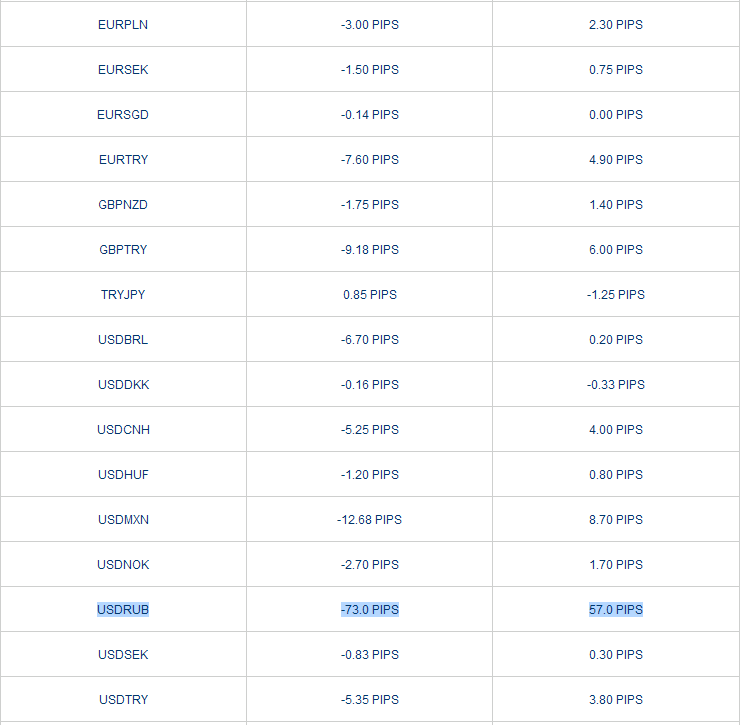Open the GBPNZD pair link
The width and height of the screenshot is (747, 725).
(x=123, y=204)
